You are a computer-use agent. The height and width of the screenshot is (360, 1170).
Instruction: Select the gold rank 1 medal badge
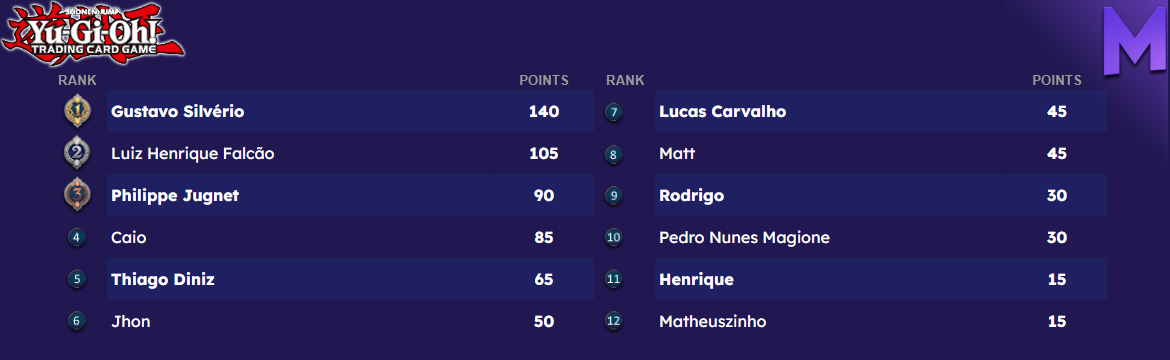tap(77, 111)
